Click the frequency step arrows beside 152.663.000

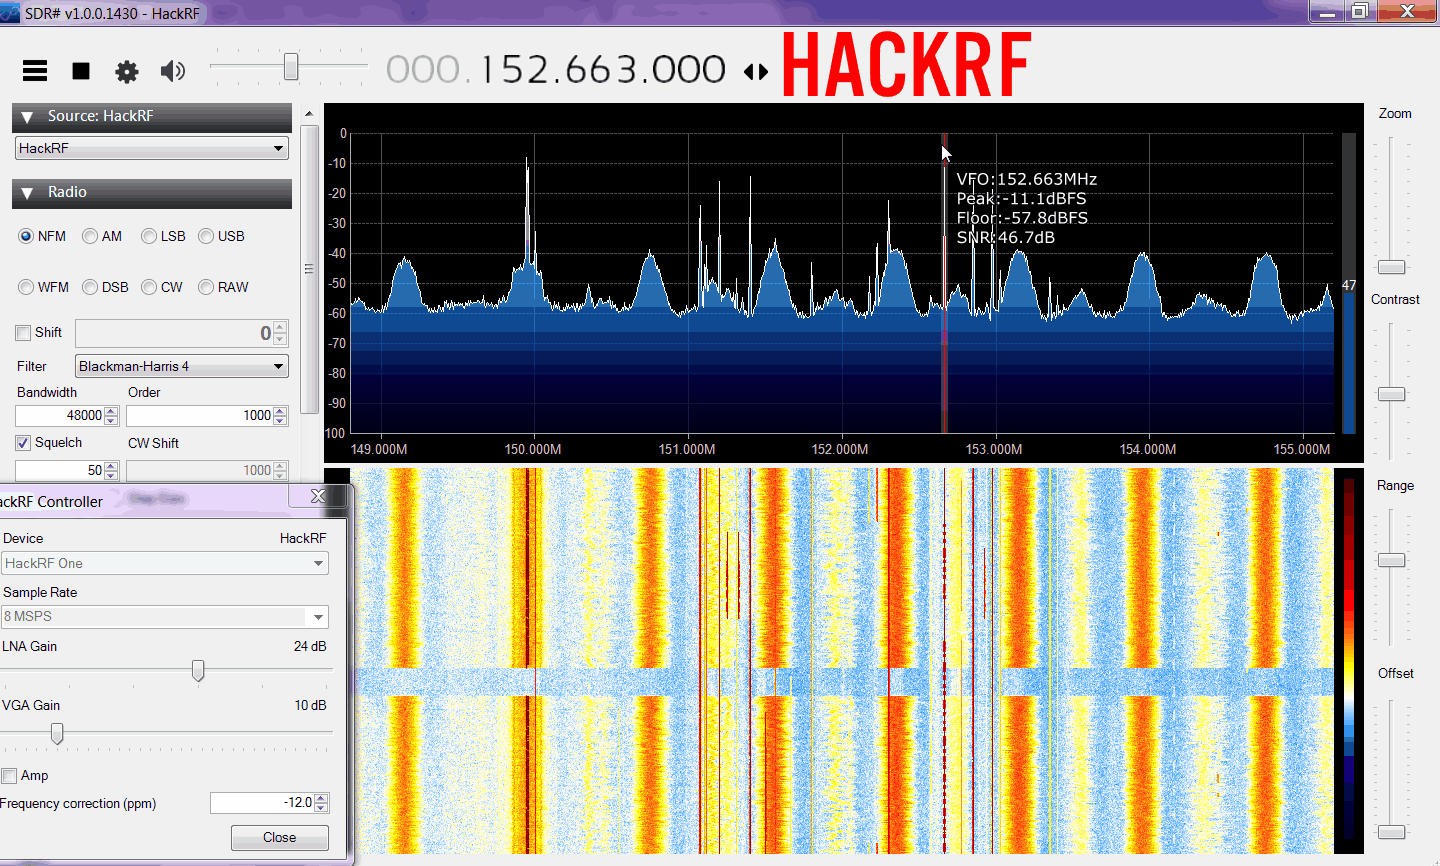point(756,71)
